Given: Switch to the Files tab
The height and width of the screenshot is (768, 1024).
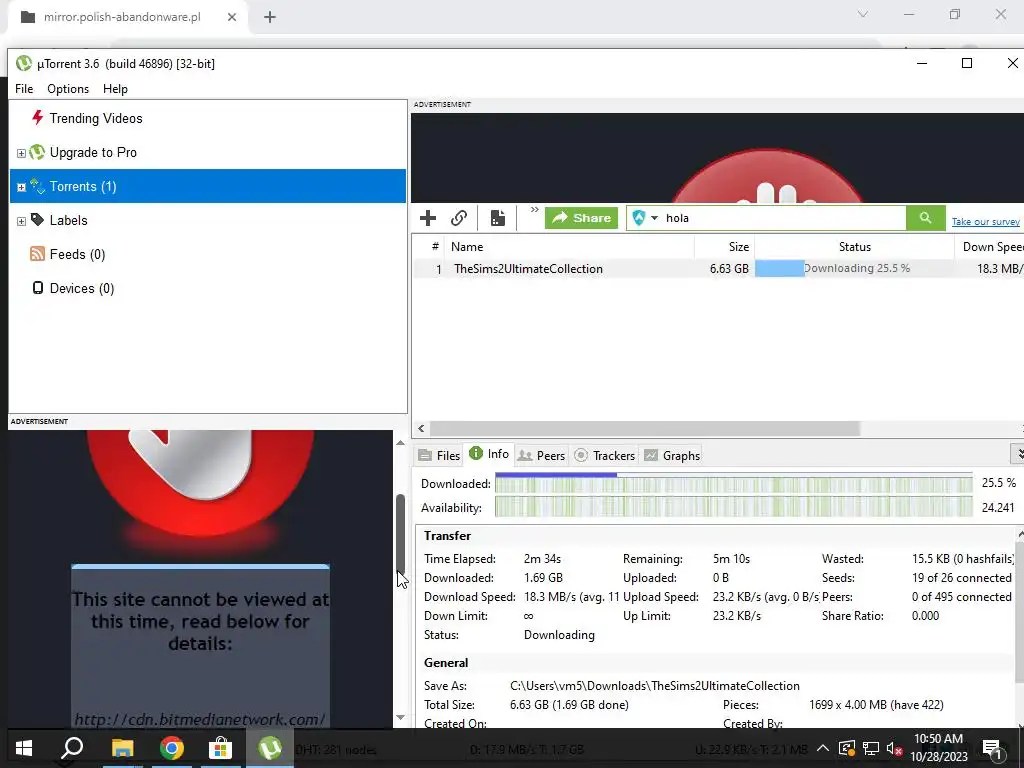Looking at the screenshot, I should (x=439, y=455).
